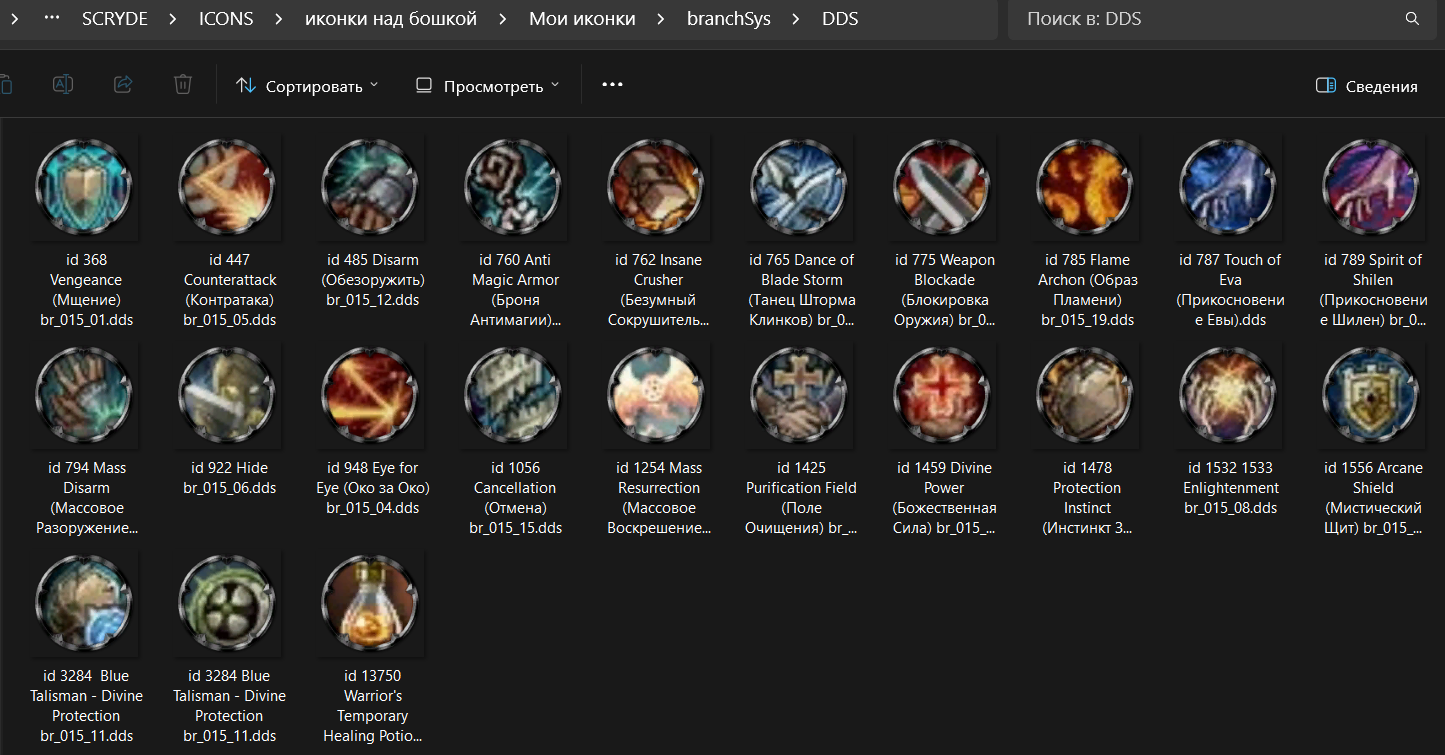Toggle the Сведения details pane
This screenshot has height=755, width=1445.
[1366, 86]
